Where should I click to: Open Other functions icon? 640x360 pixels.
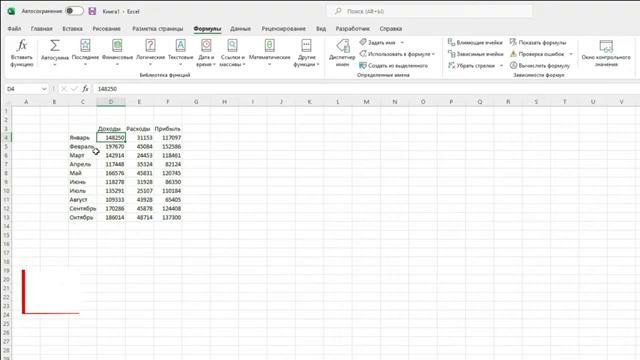click(306, 45)
